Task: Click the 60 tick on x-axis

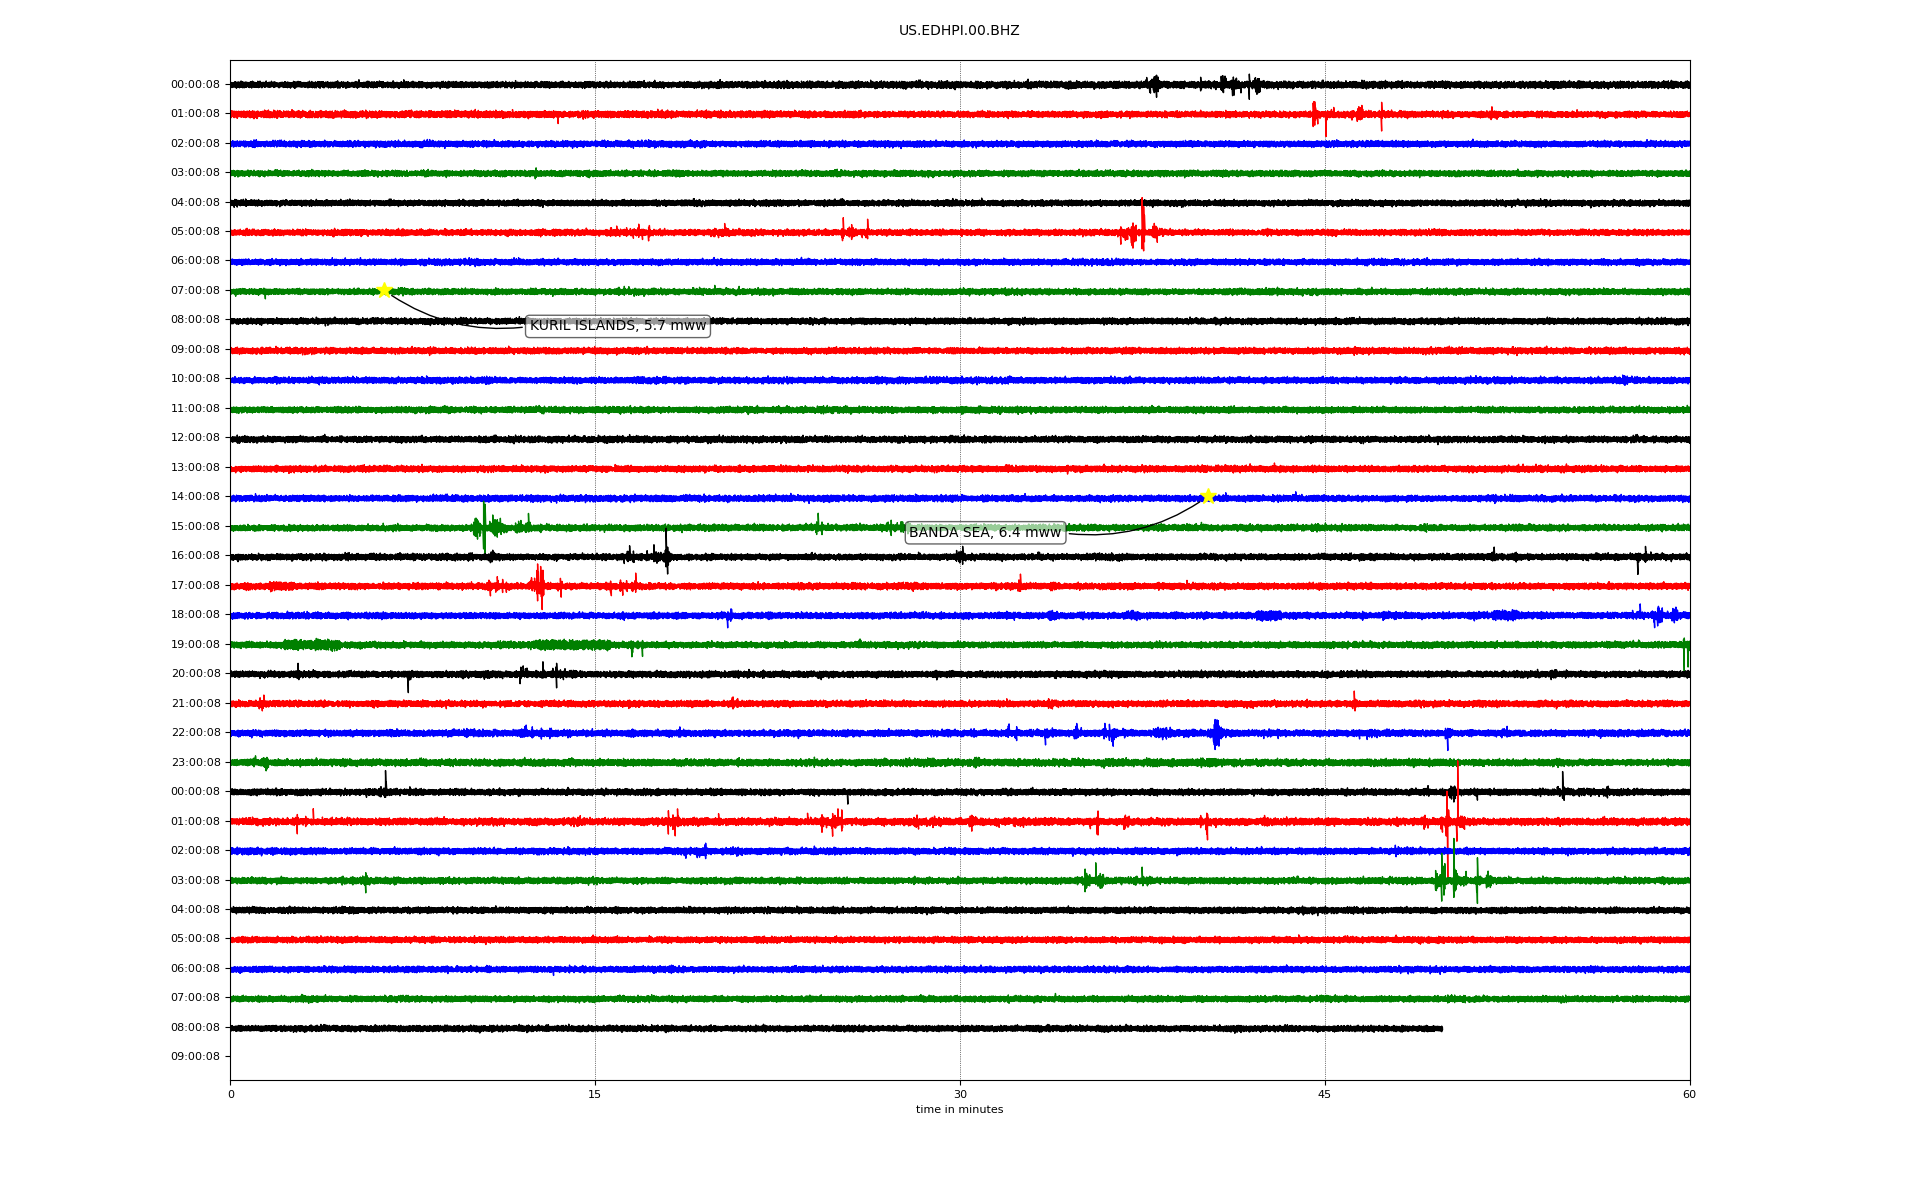Action: pos(1689,1095)
